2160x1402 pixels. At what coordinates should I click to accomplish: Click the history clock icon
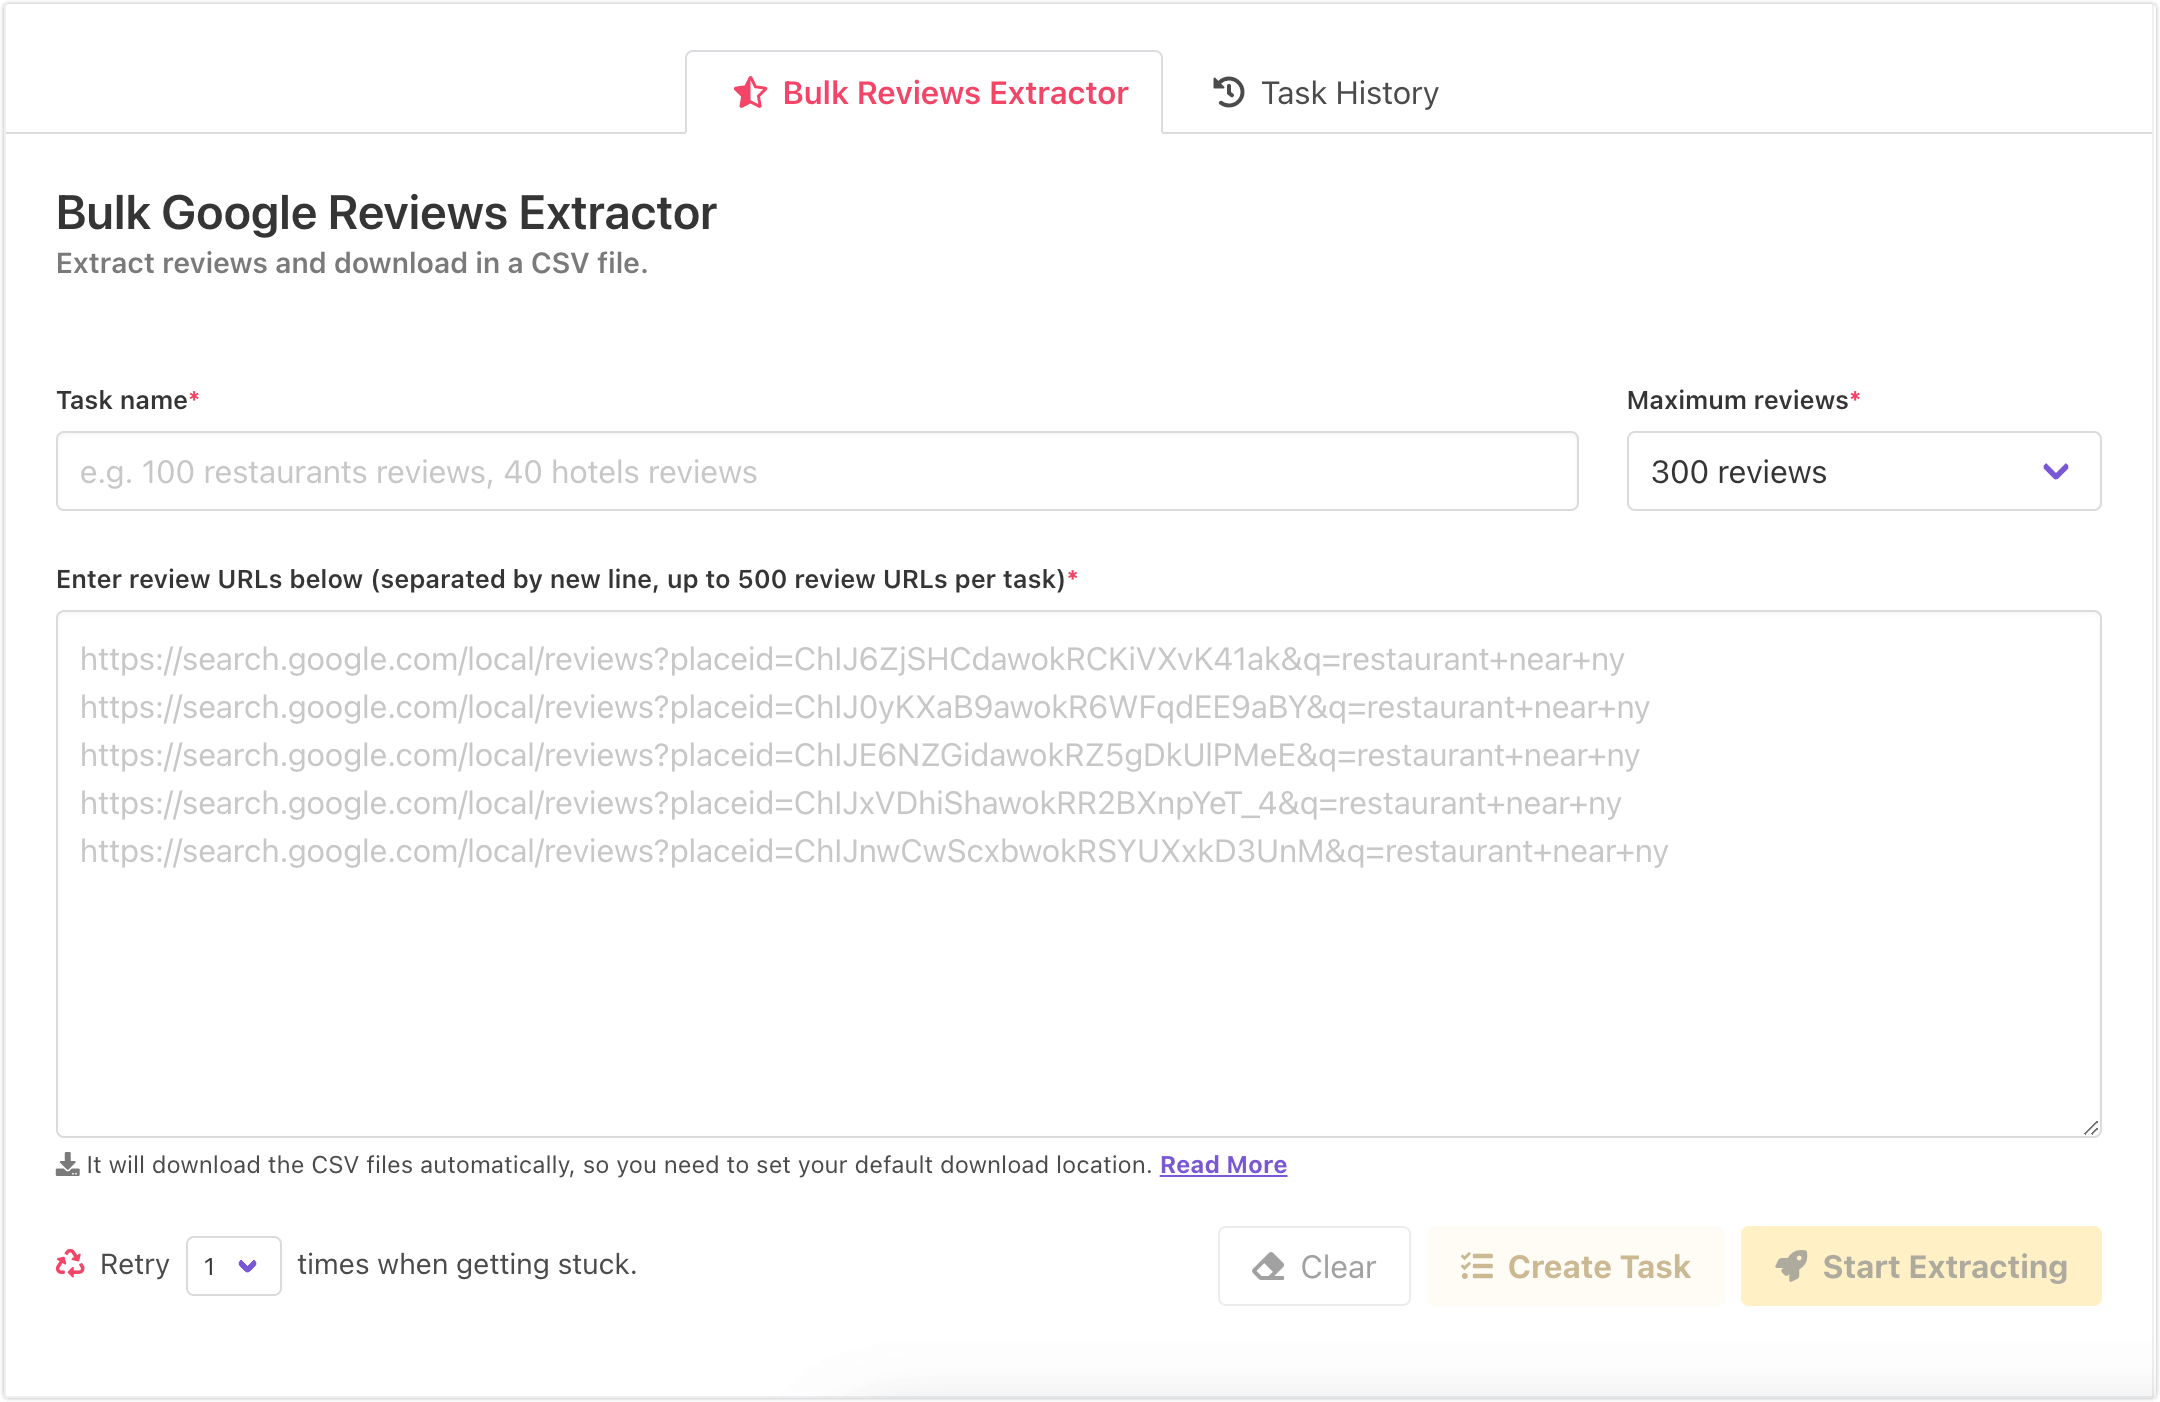(x=1228, y=92)
